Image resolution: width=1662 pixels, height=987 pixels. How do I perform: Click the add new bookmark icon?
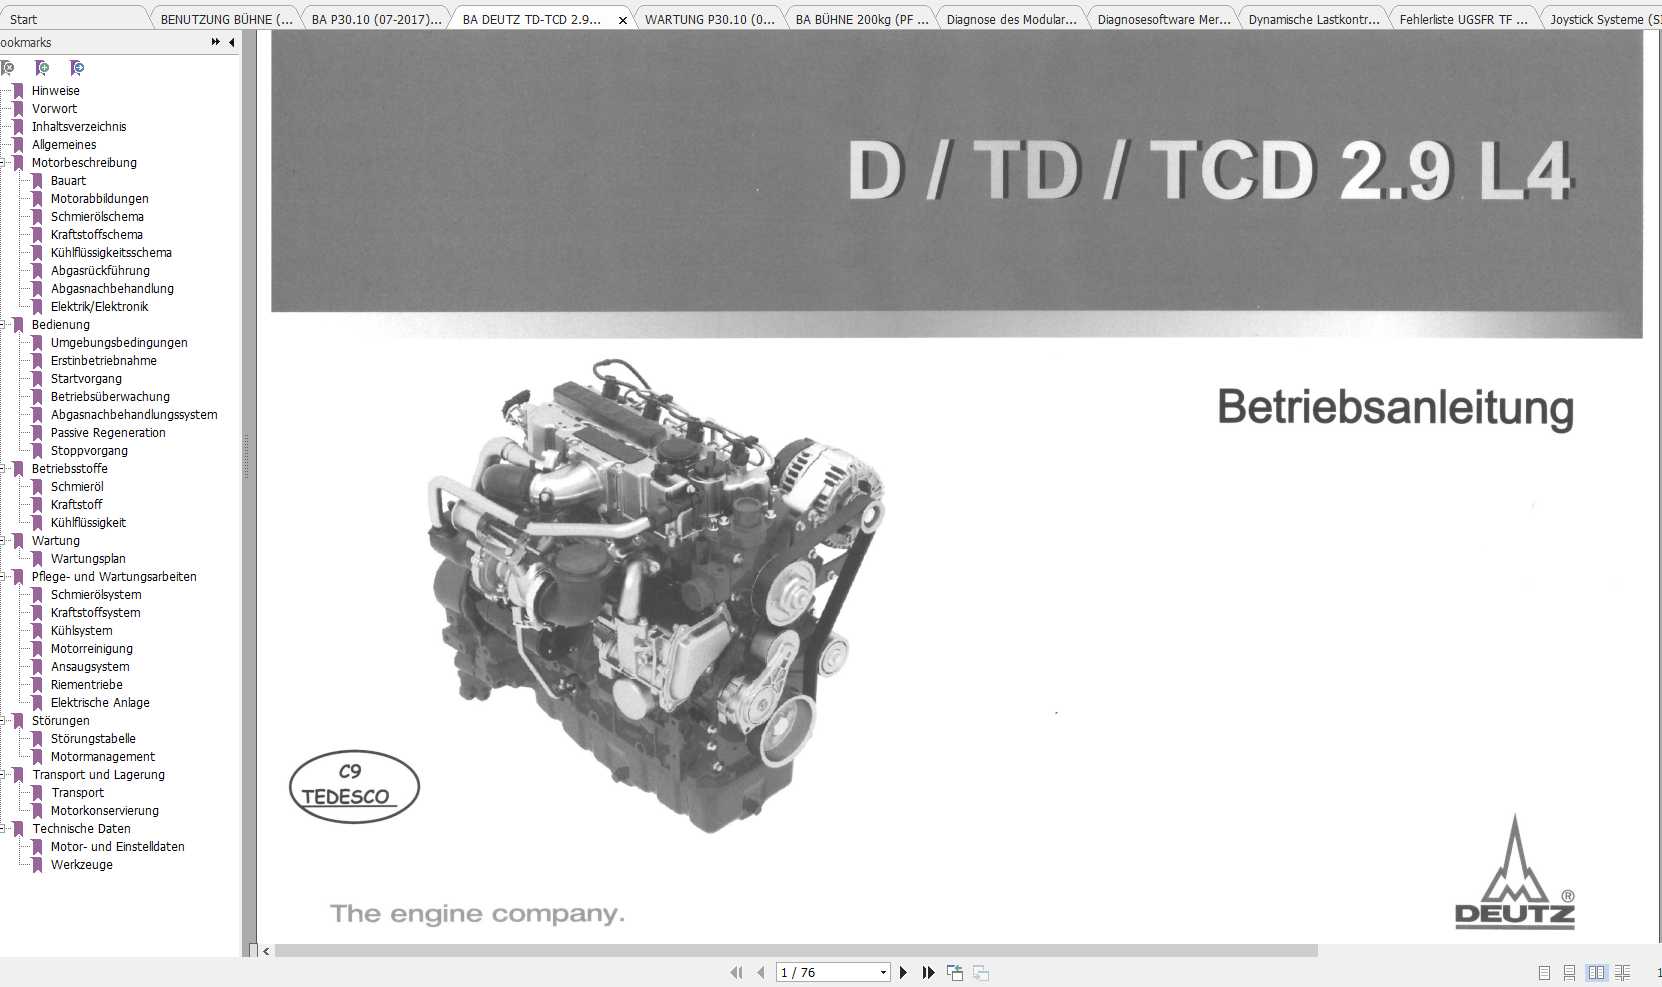(x=42, y=68)
